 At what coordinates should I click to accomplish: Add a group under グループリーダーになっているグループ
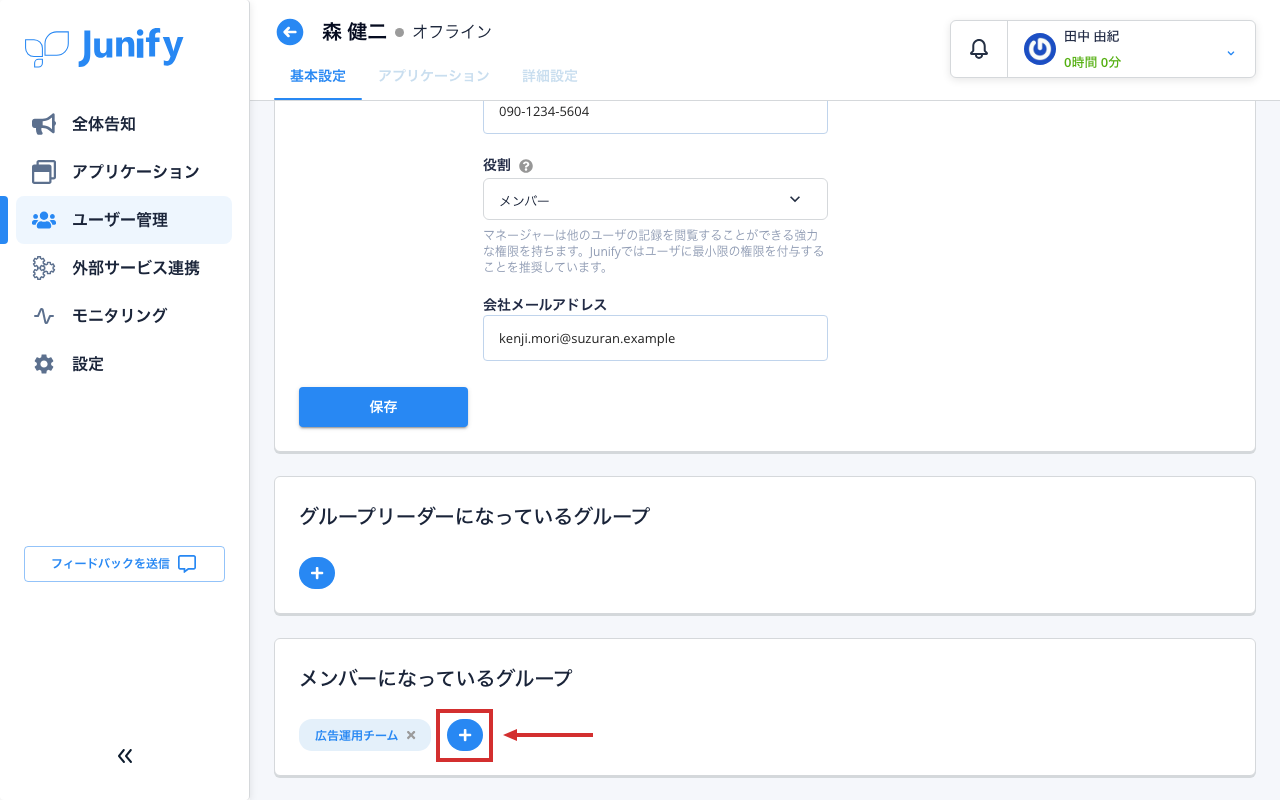[317, 573]
